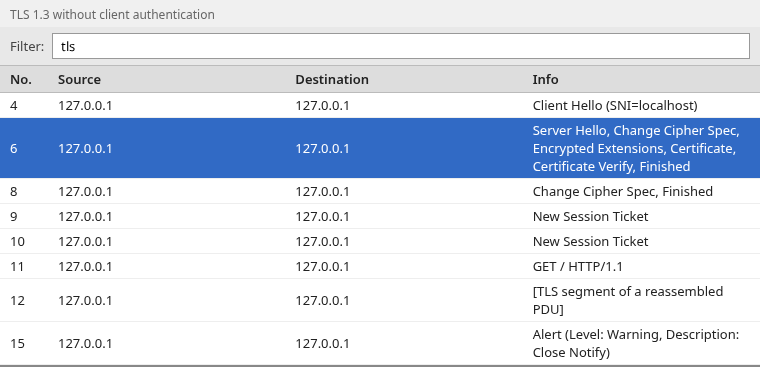The width and height of the screenshot is (760, 367).
Task: Sort by the Info column header
Action: [x=545, y=79]
